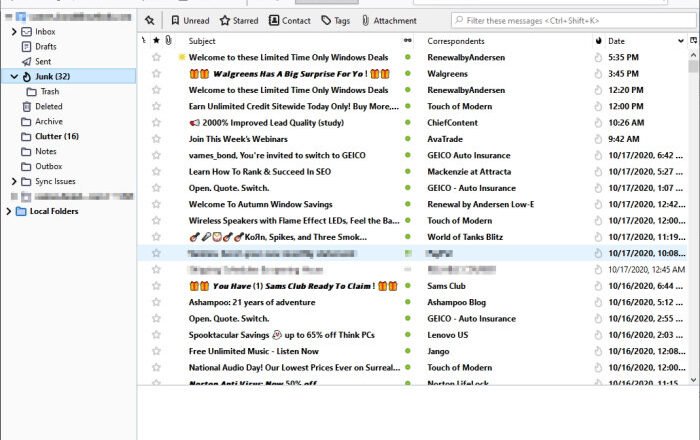This screenshot has width=700, height=440.
Task: Click the Sent folder paper plane icon
Action: pos(26,62)
